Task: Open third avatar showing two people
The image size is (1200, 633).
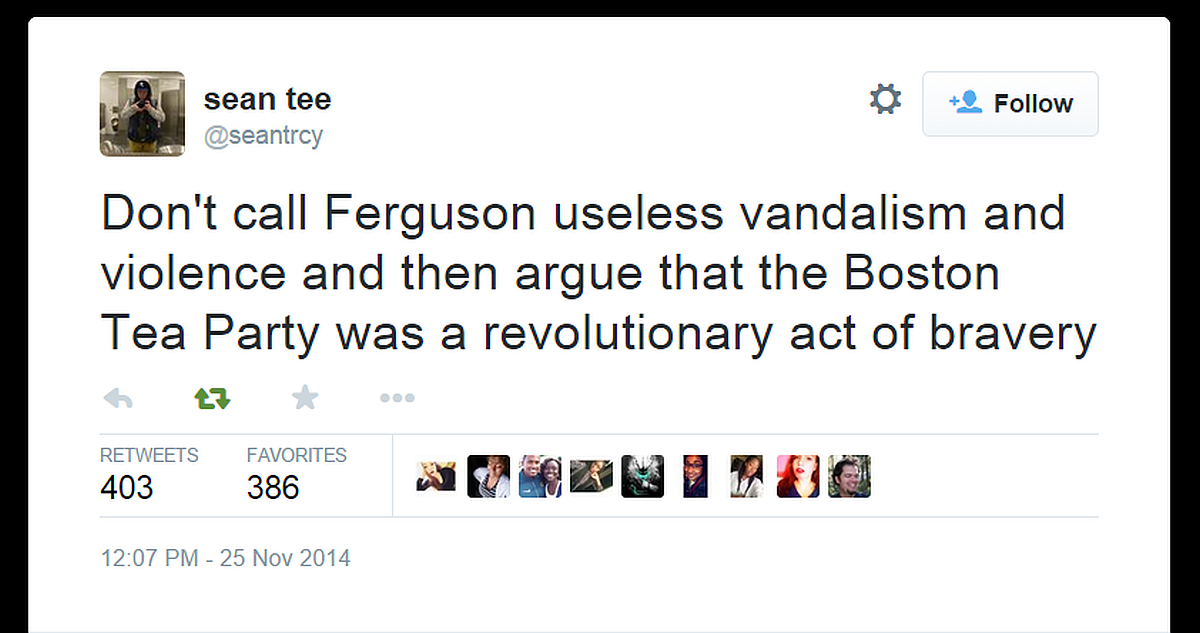Action: pos(540,477)
